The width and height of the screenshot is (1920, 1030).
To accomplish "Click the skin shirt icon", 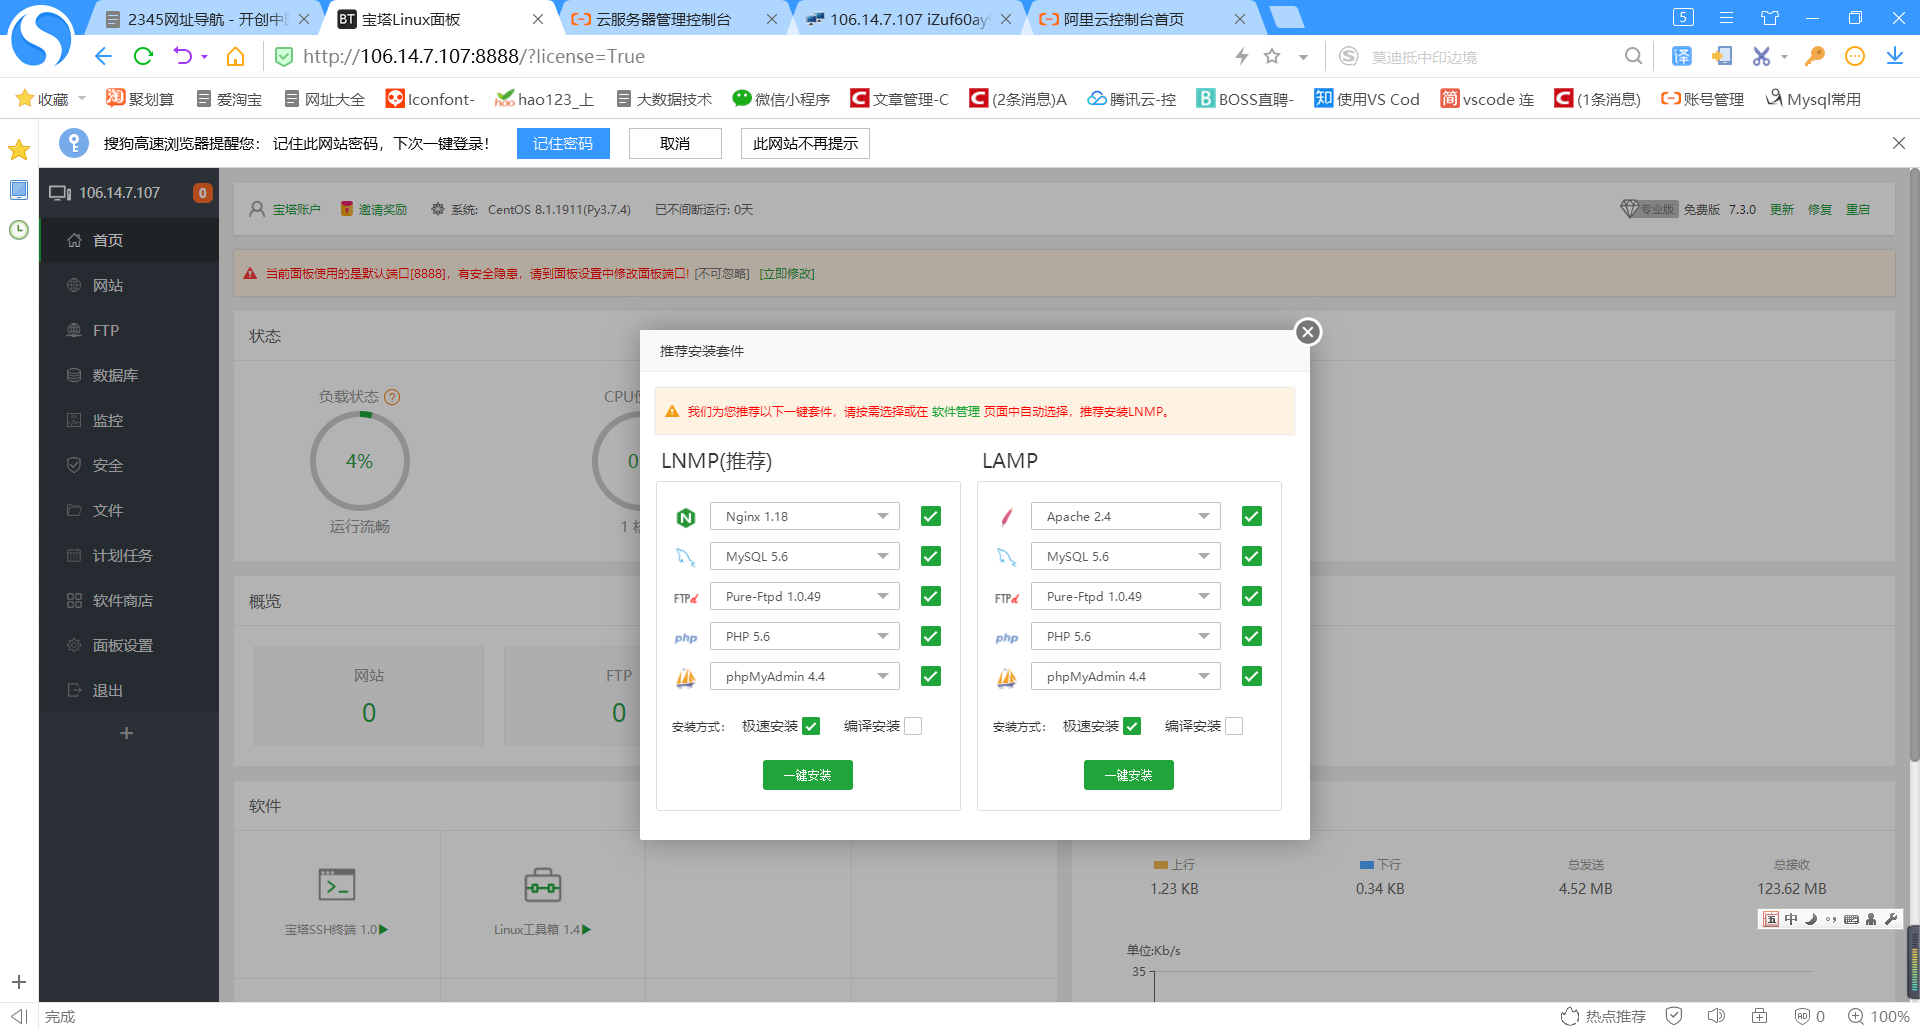I will click(x=1770, y=18).
